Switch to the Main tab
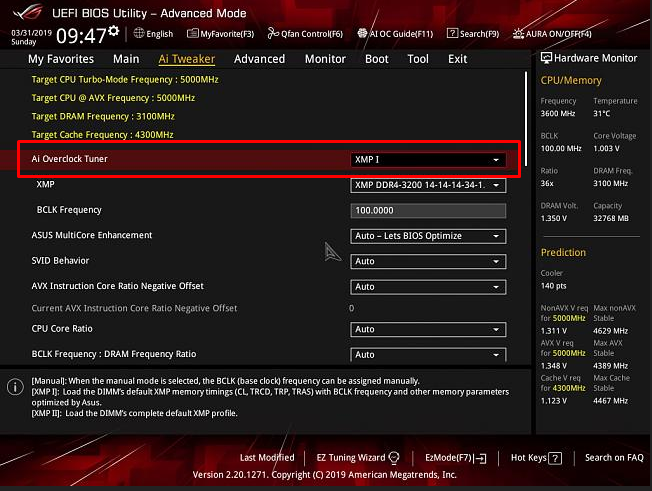The image size is (652, 491). (x=126, y=59)
